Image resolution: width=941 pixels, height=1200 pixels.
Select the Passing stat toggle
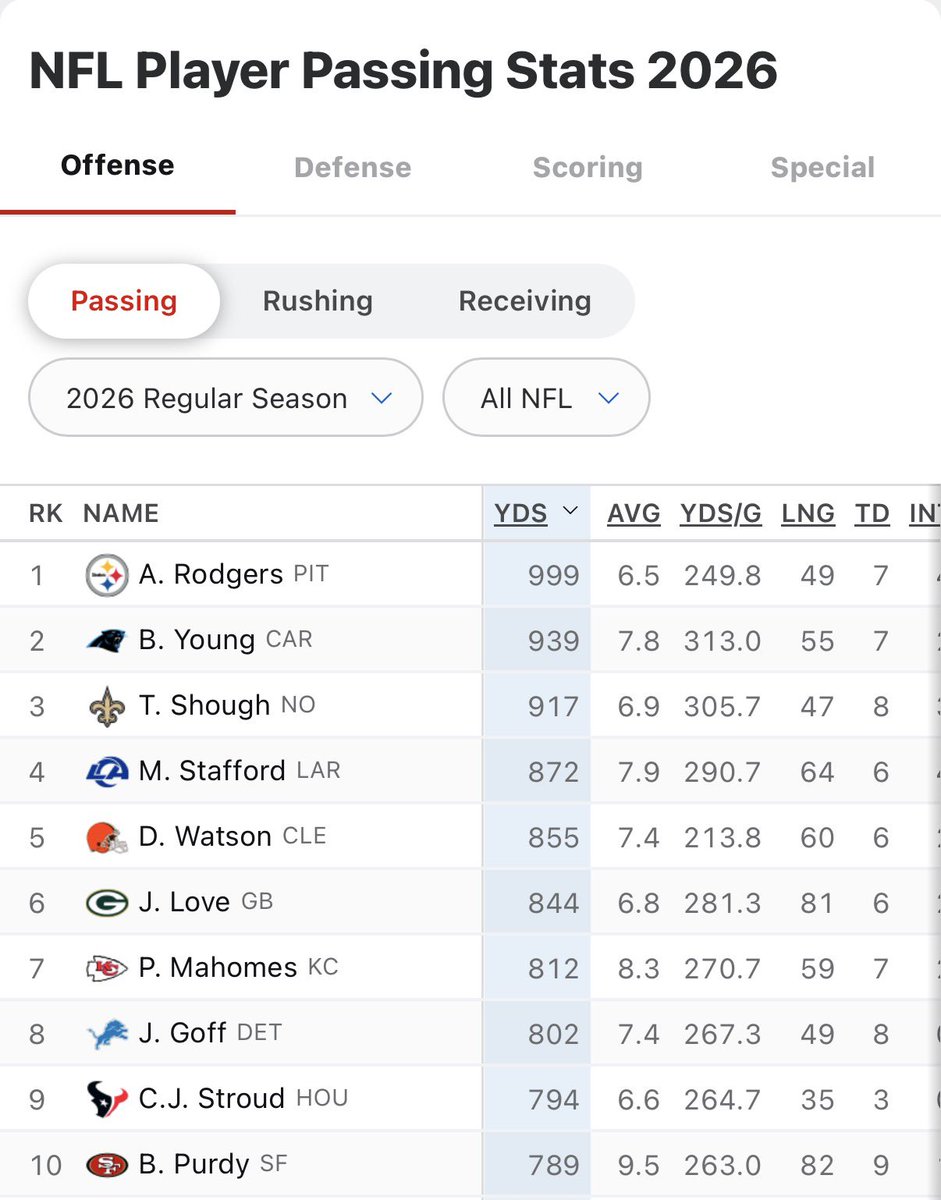(x=124, y=301)
